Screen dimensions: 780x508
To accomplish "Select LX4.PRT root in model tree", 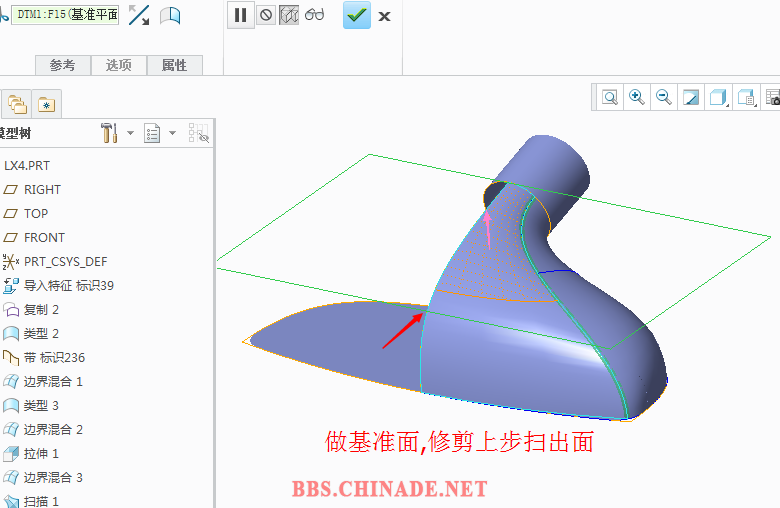I will coord(27,166).
